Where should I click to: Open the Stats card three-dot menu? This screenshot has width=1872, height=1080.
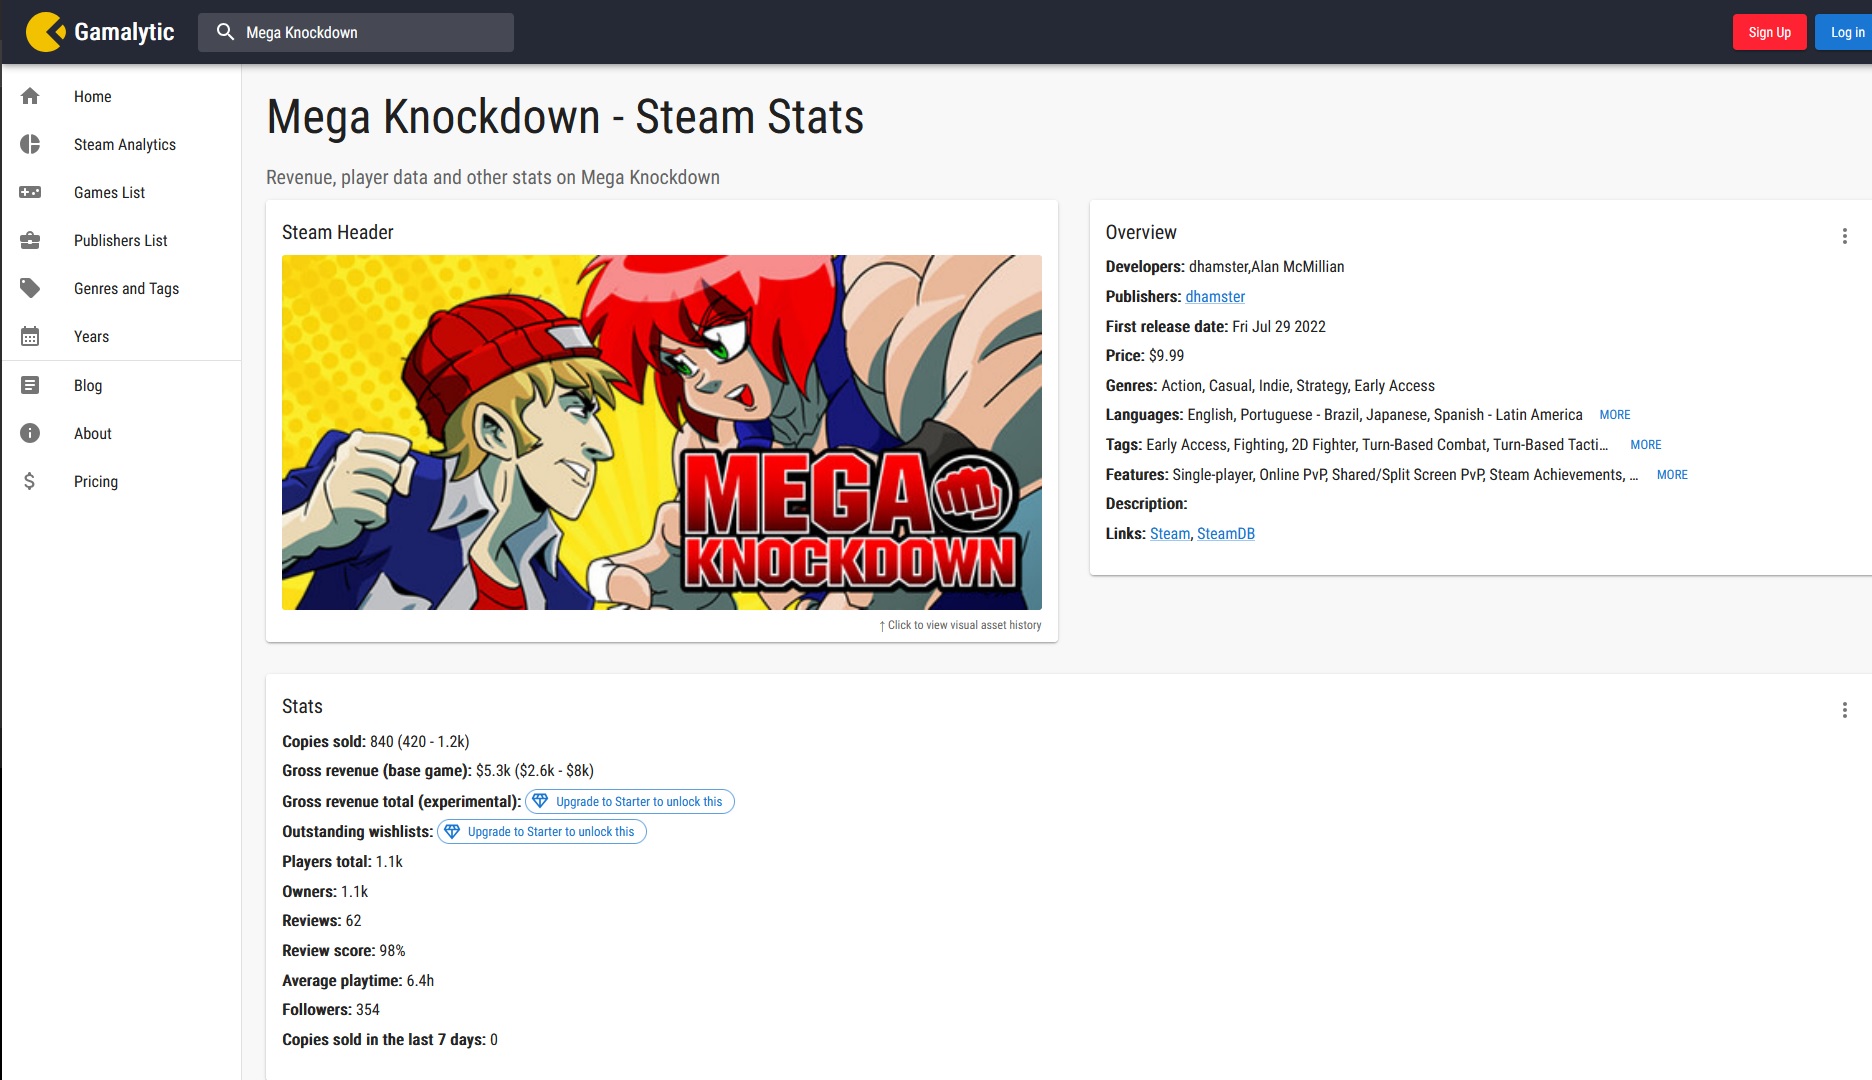[1844, 710]
